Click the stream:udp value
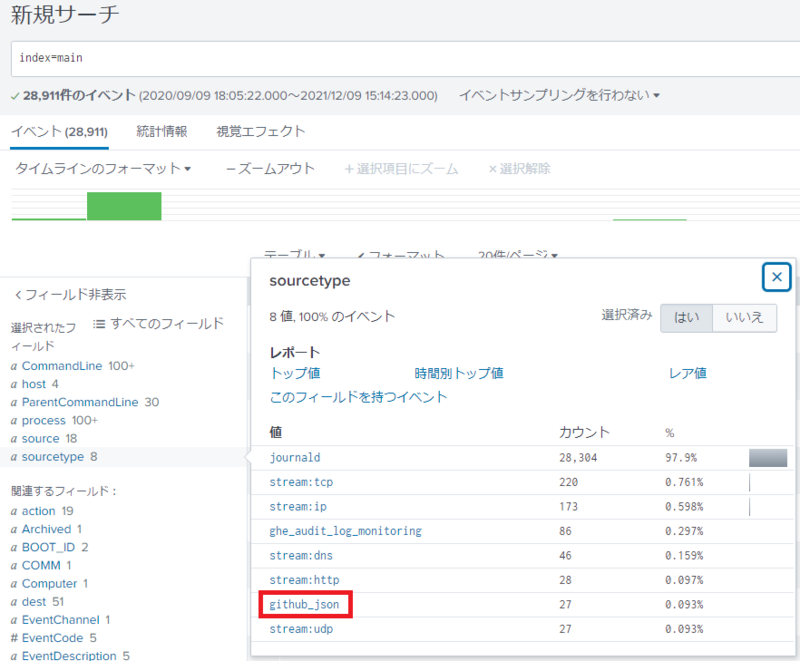 click(x=301, y=629)
